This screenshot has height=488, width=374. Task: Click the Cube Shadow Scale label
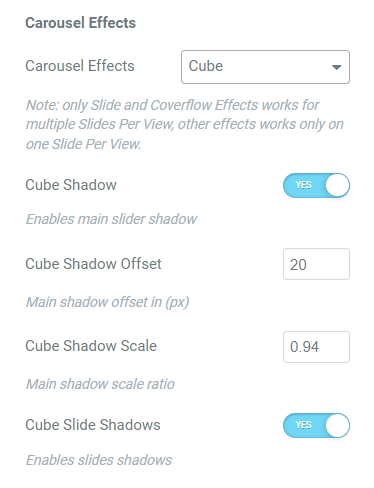[x=91, y=346]
